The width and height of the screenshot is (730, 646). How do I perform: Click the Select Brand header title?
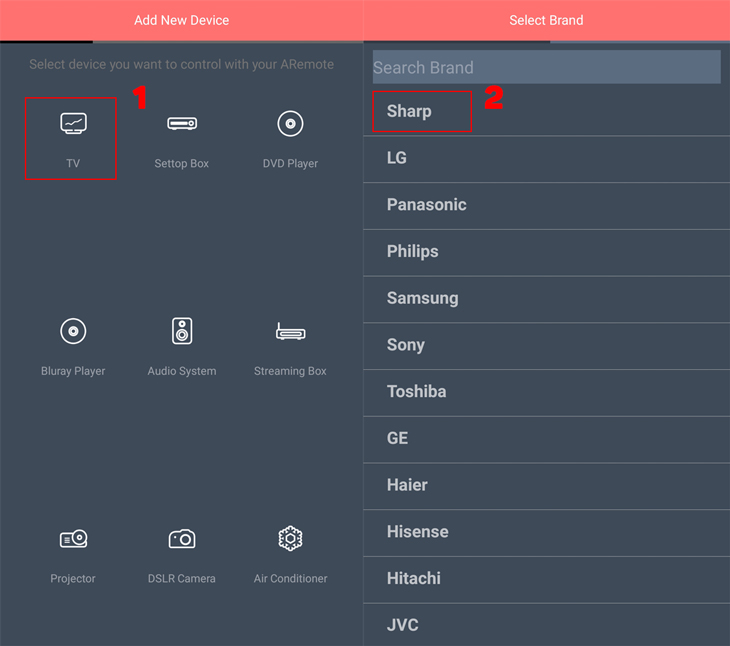point(546,20)
